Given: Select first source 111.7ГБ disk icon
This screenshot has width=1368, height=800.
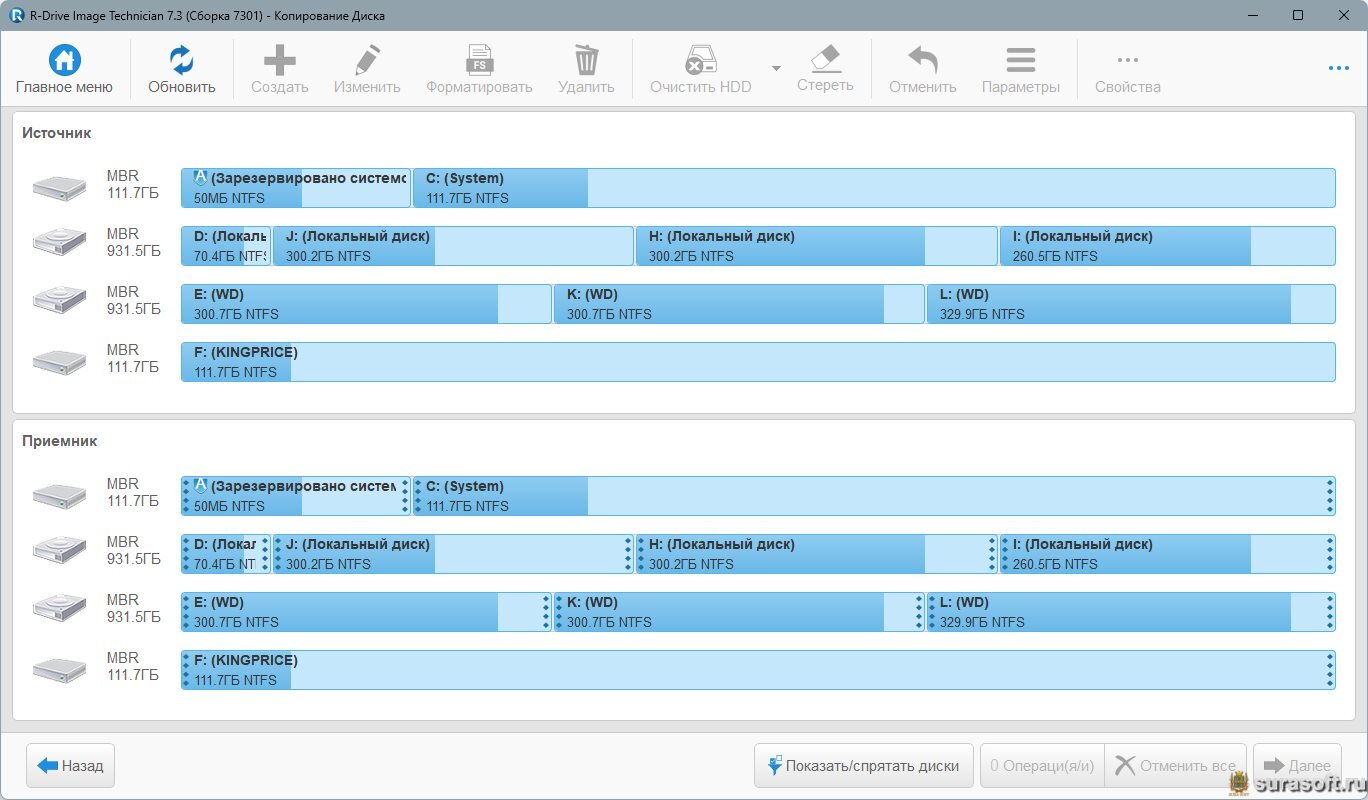Looking at the screenshot, I should 59,188.
